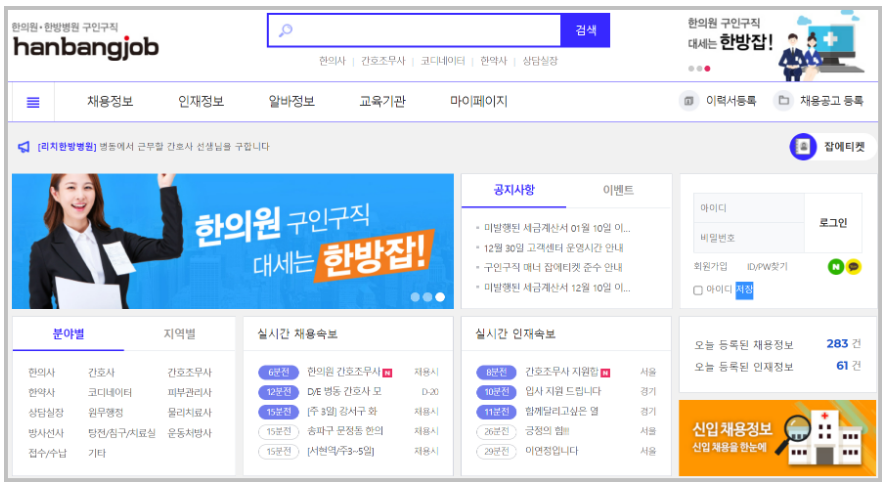Image resolution: width=884 pixels, height=484 pixels.
Task: Log in with green Naver icon
Action: point(836,266)
